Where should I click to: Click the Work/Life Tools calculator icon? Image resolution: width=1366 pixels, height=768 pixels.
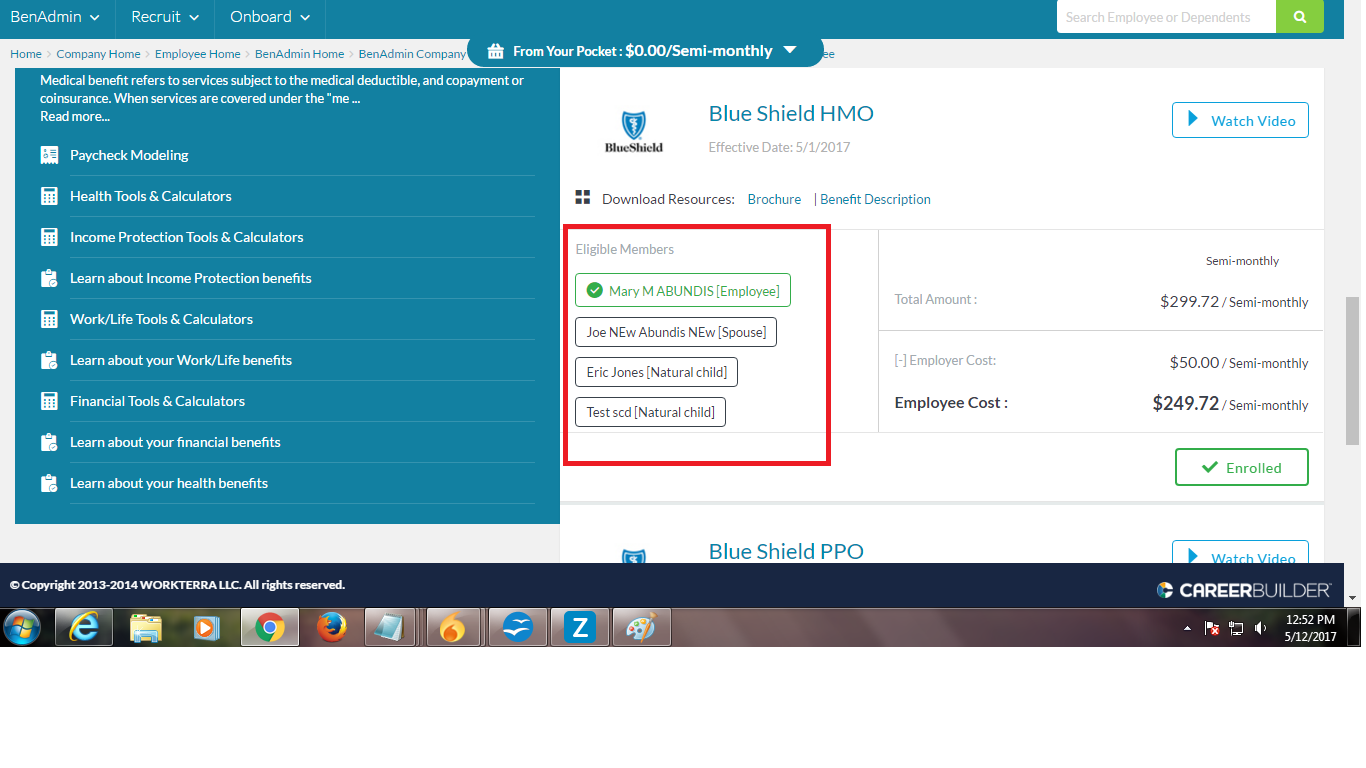point(49,319)
